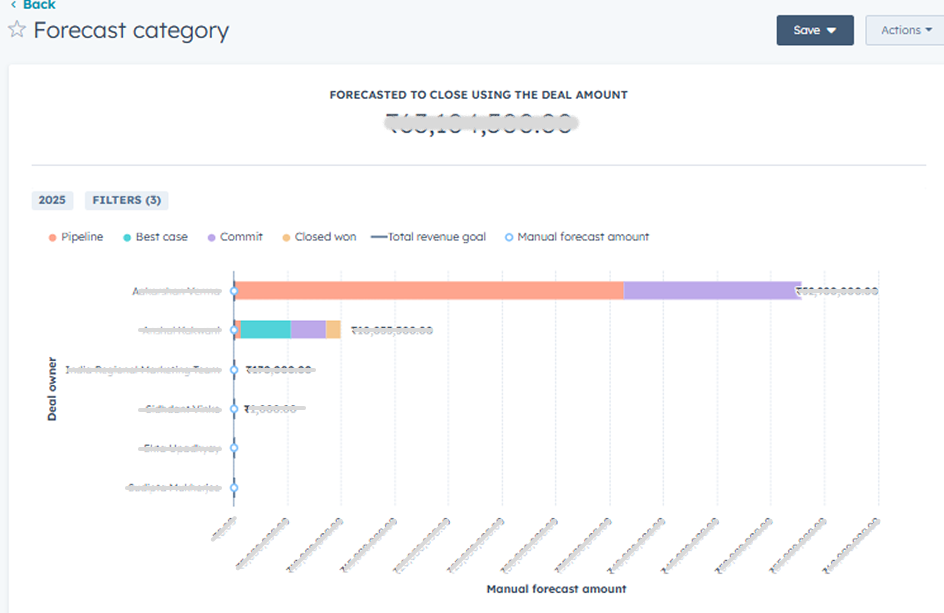Click the 2025 date range chip
The image size is (944, 613).
click(52, 200)
